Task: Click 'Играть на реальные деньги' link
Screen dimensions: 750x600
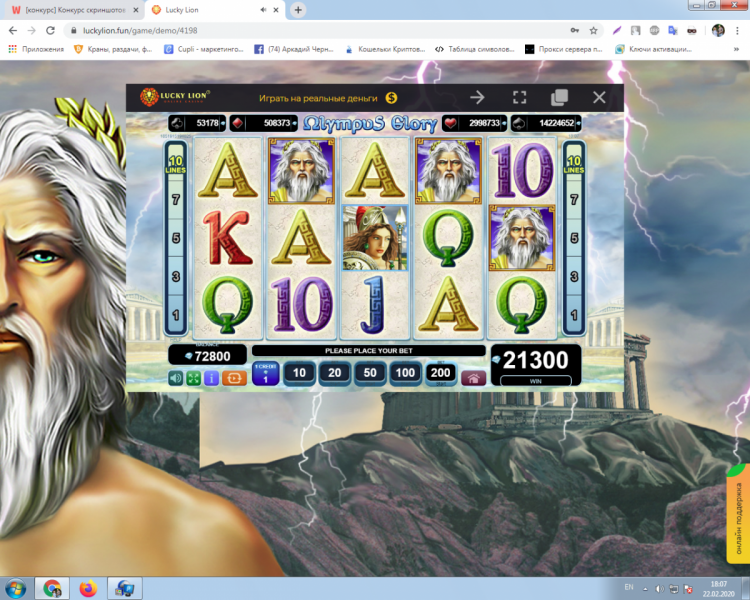Action: click(x=318, y=98)
